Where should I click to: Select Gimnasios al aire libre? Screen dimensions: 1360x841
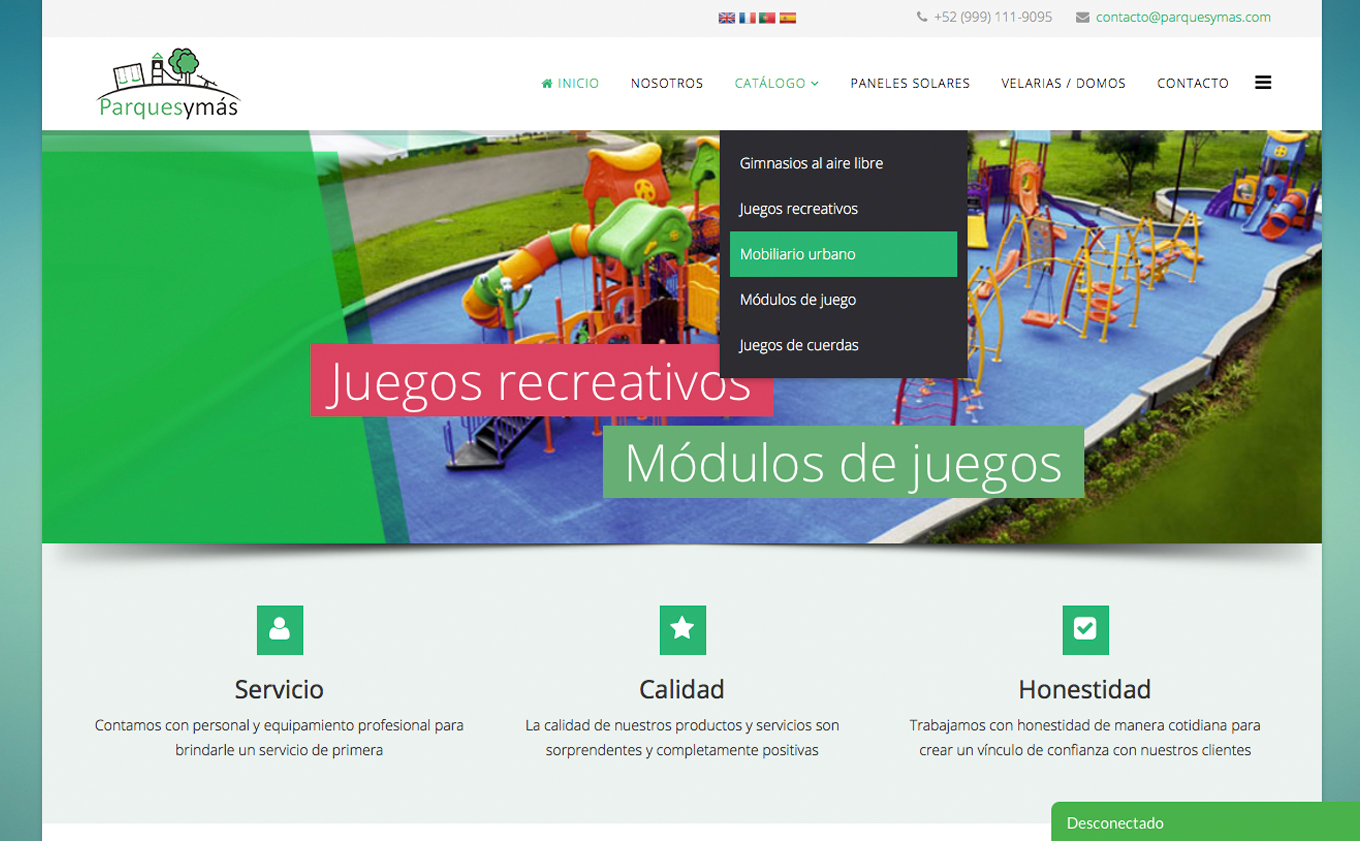pos(843,163)
